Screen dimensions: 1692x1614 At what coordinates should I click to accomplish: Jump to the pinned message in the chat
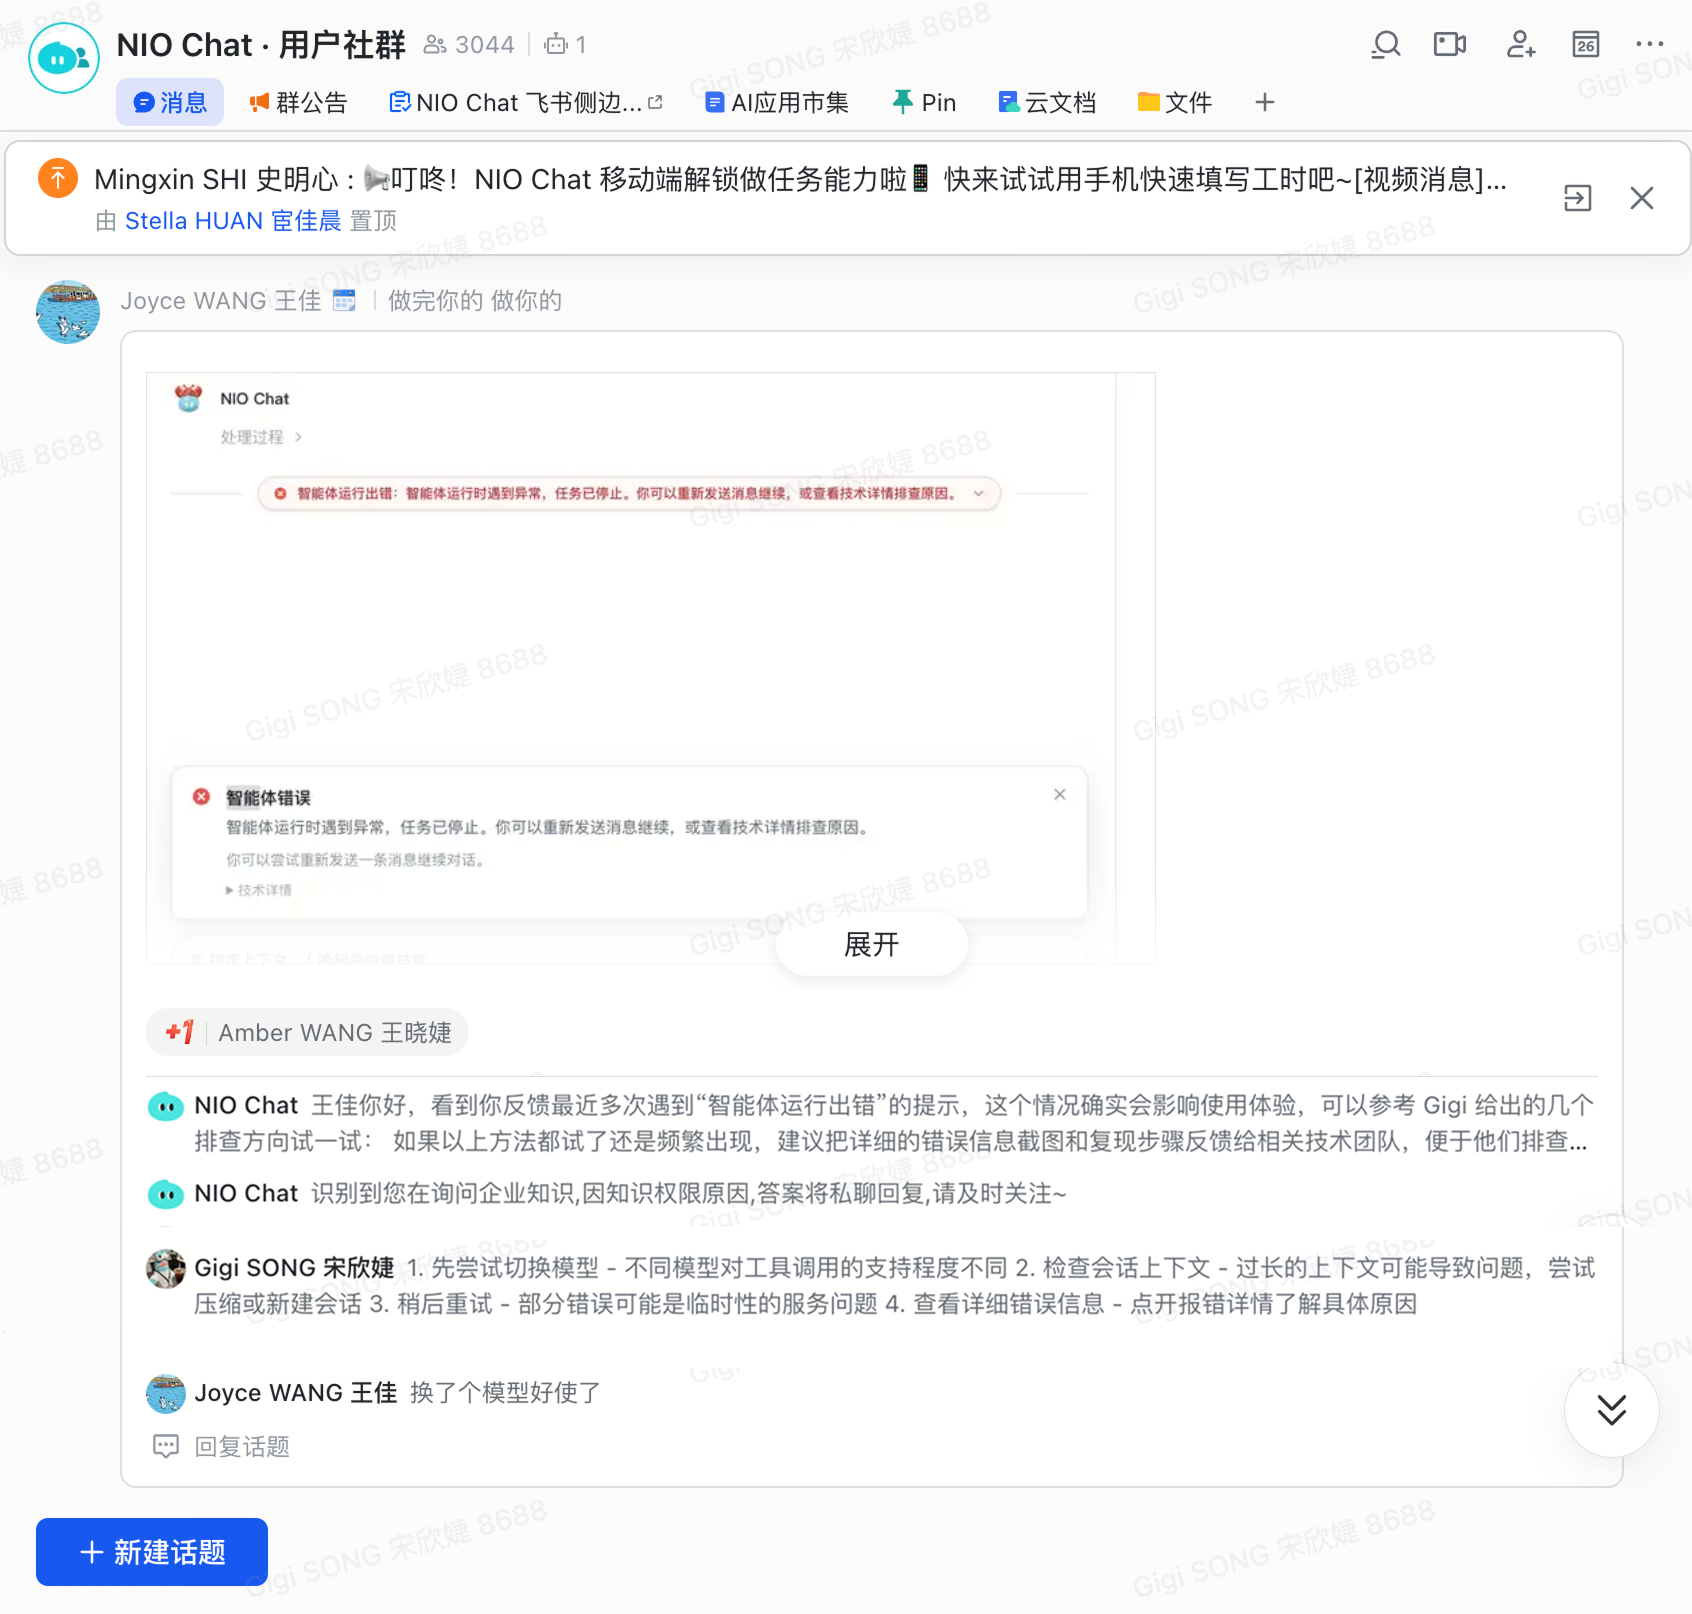pyautogui.click(x=1578, y=198)
